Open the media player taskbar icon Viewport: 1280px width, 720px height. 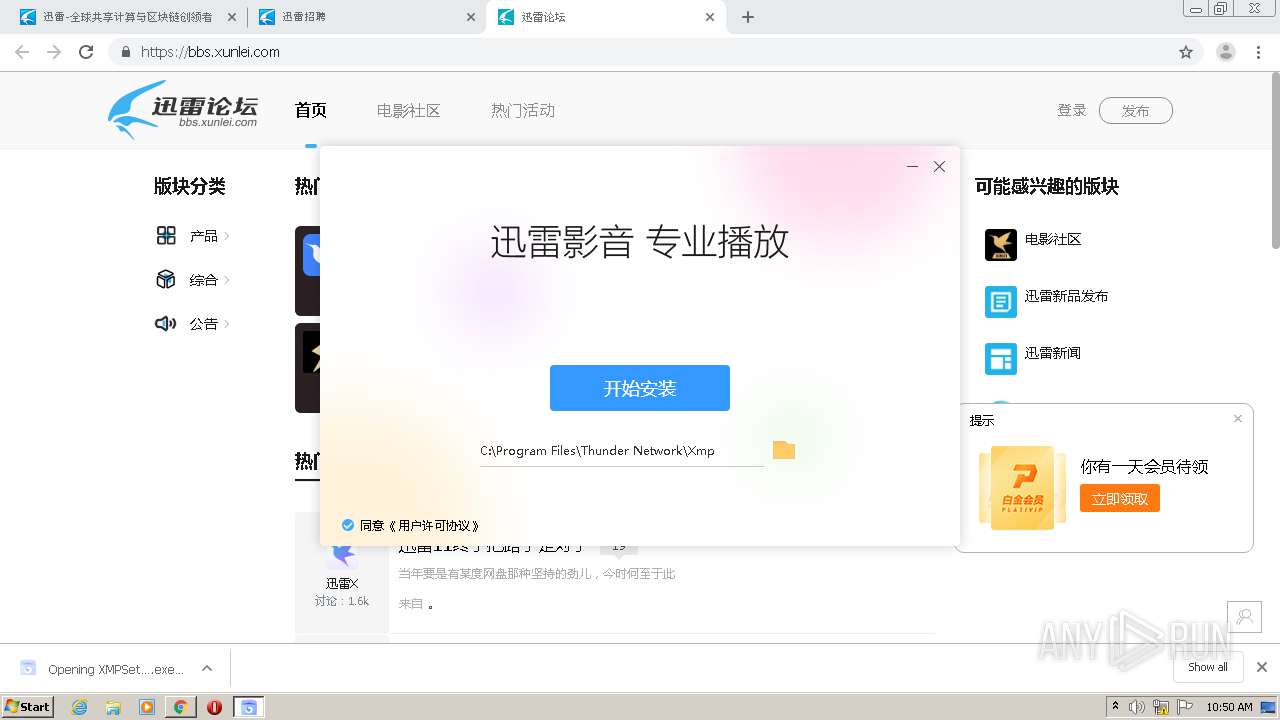coord(147,707)
